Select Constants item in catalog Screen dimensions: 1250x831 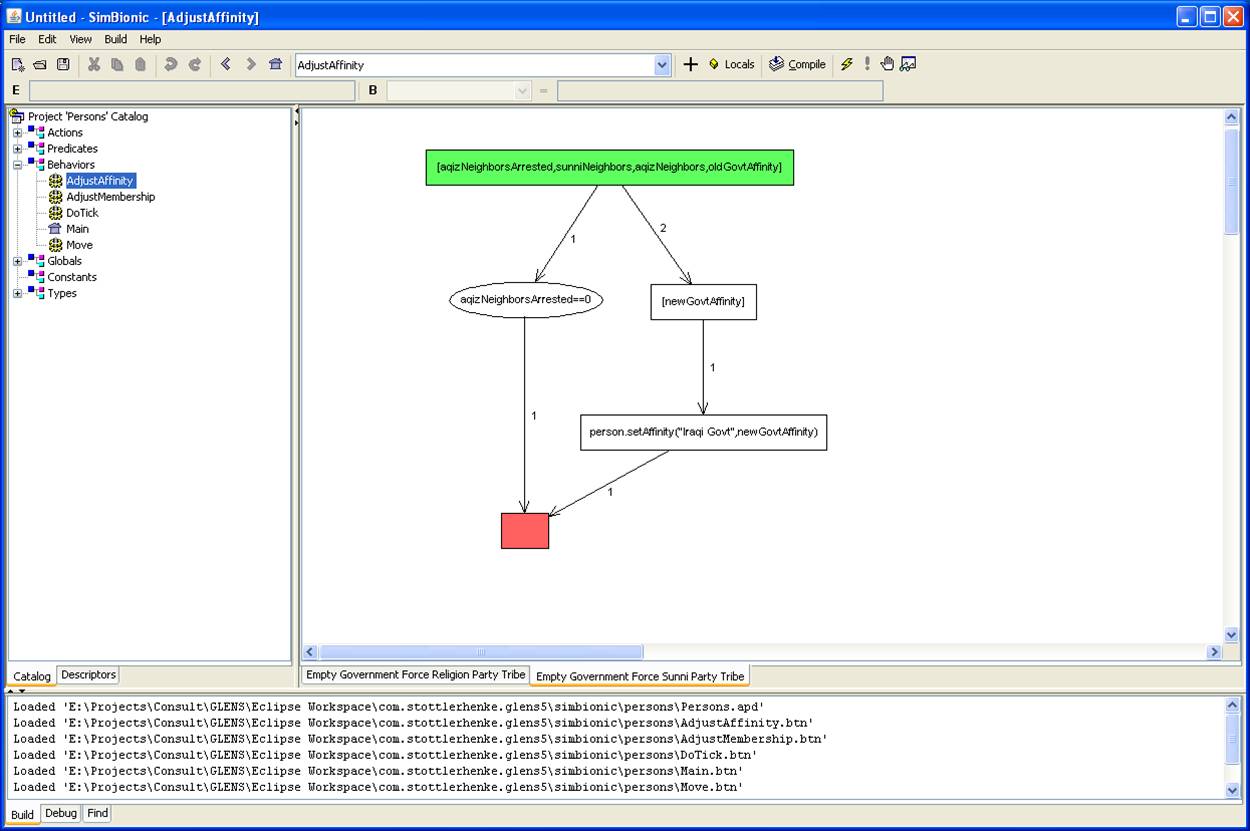[72, 277]
